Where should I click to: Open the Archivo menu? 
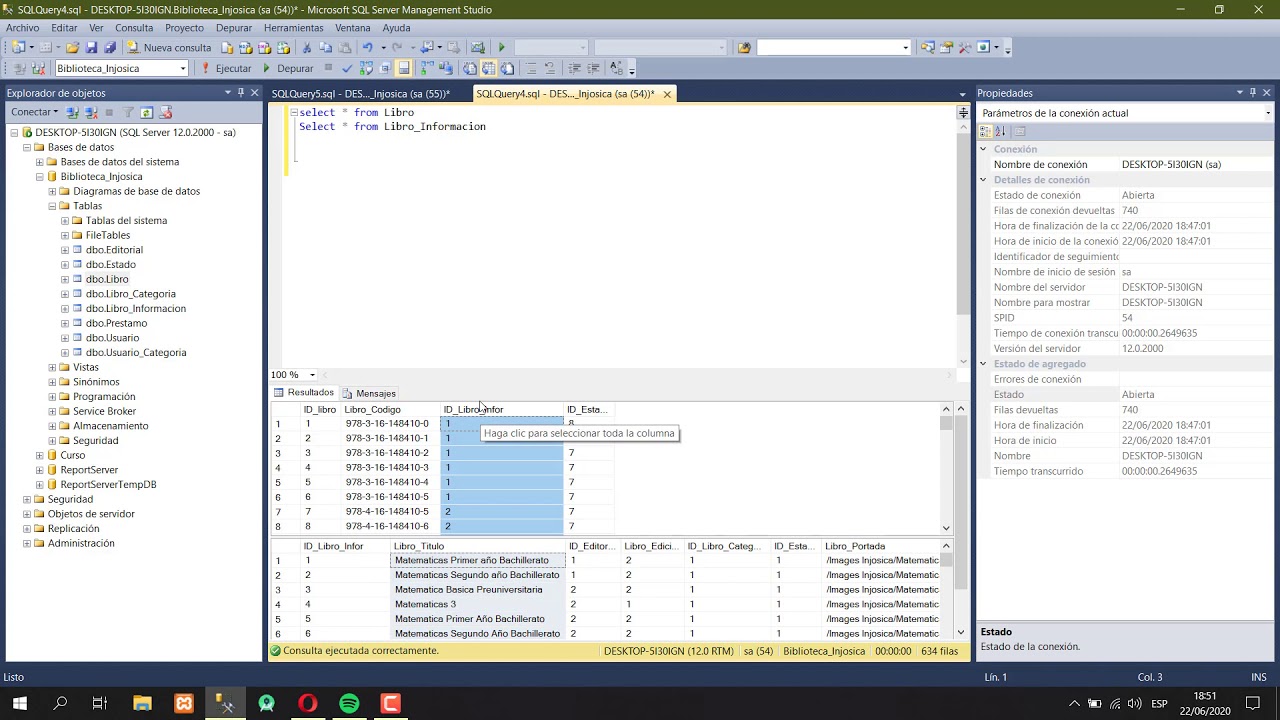[x=23, y=28]
